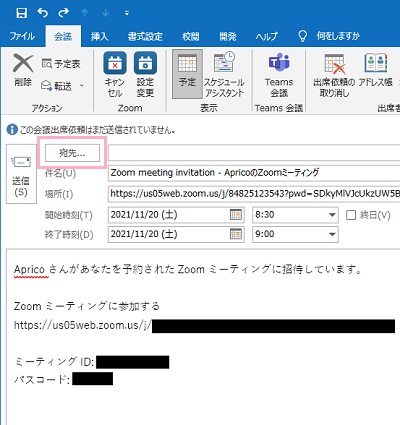Click the lightbulb Tell Me icon
Image resolution: width=400 pixels, height=425 pixels.
(x=302, y=36)
